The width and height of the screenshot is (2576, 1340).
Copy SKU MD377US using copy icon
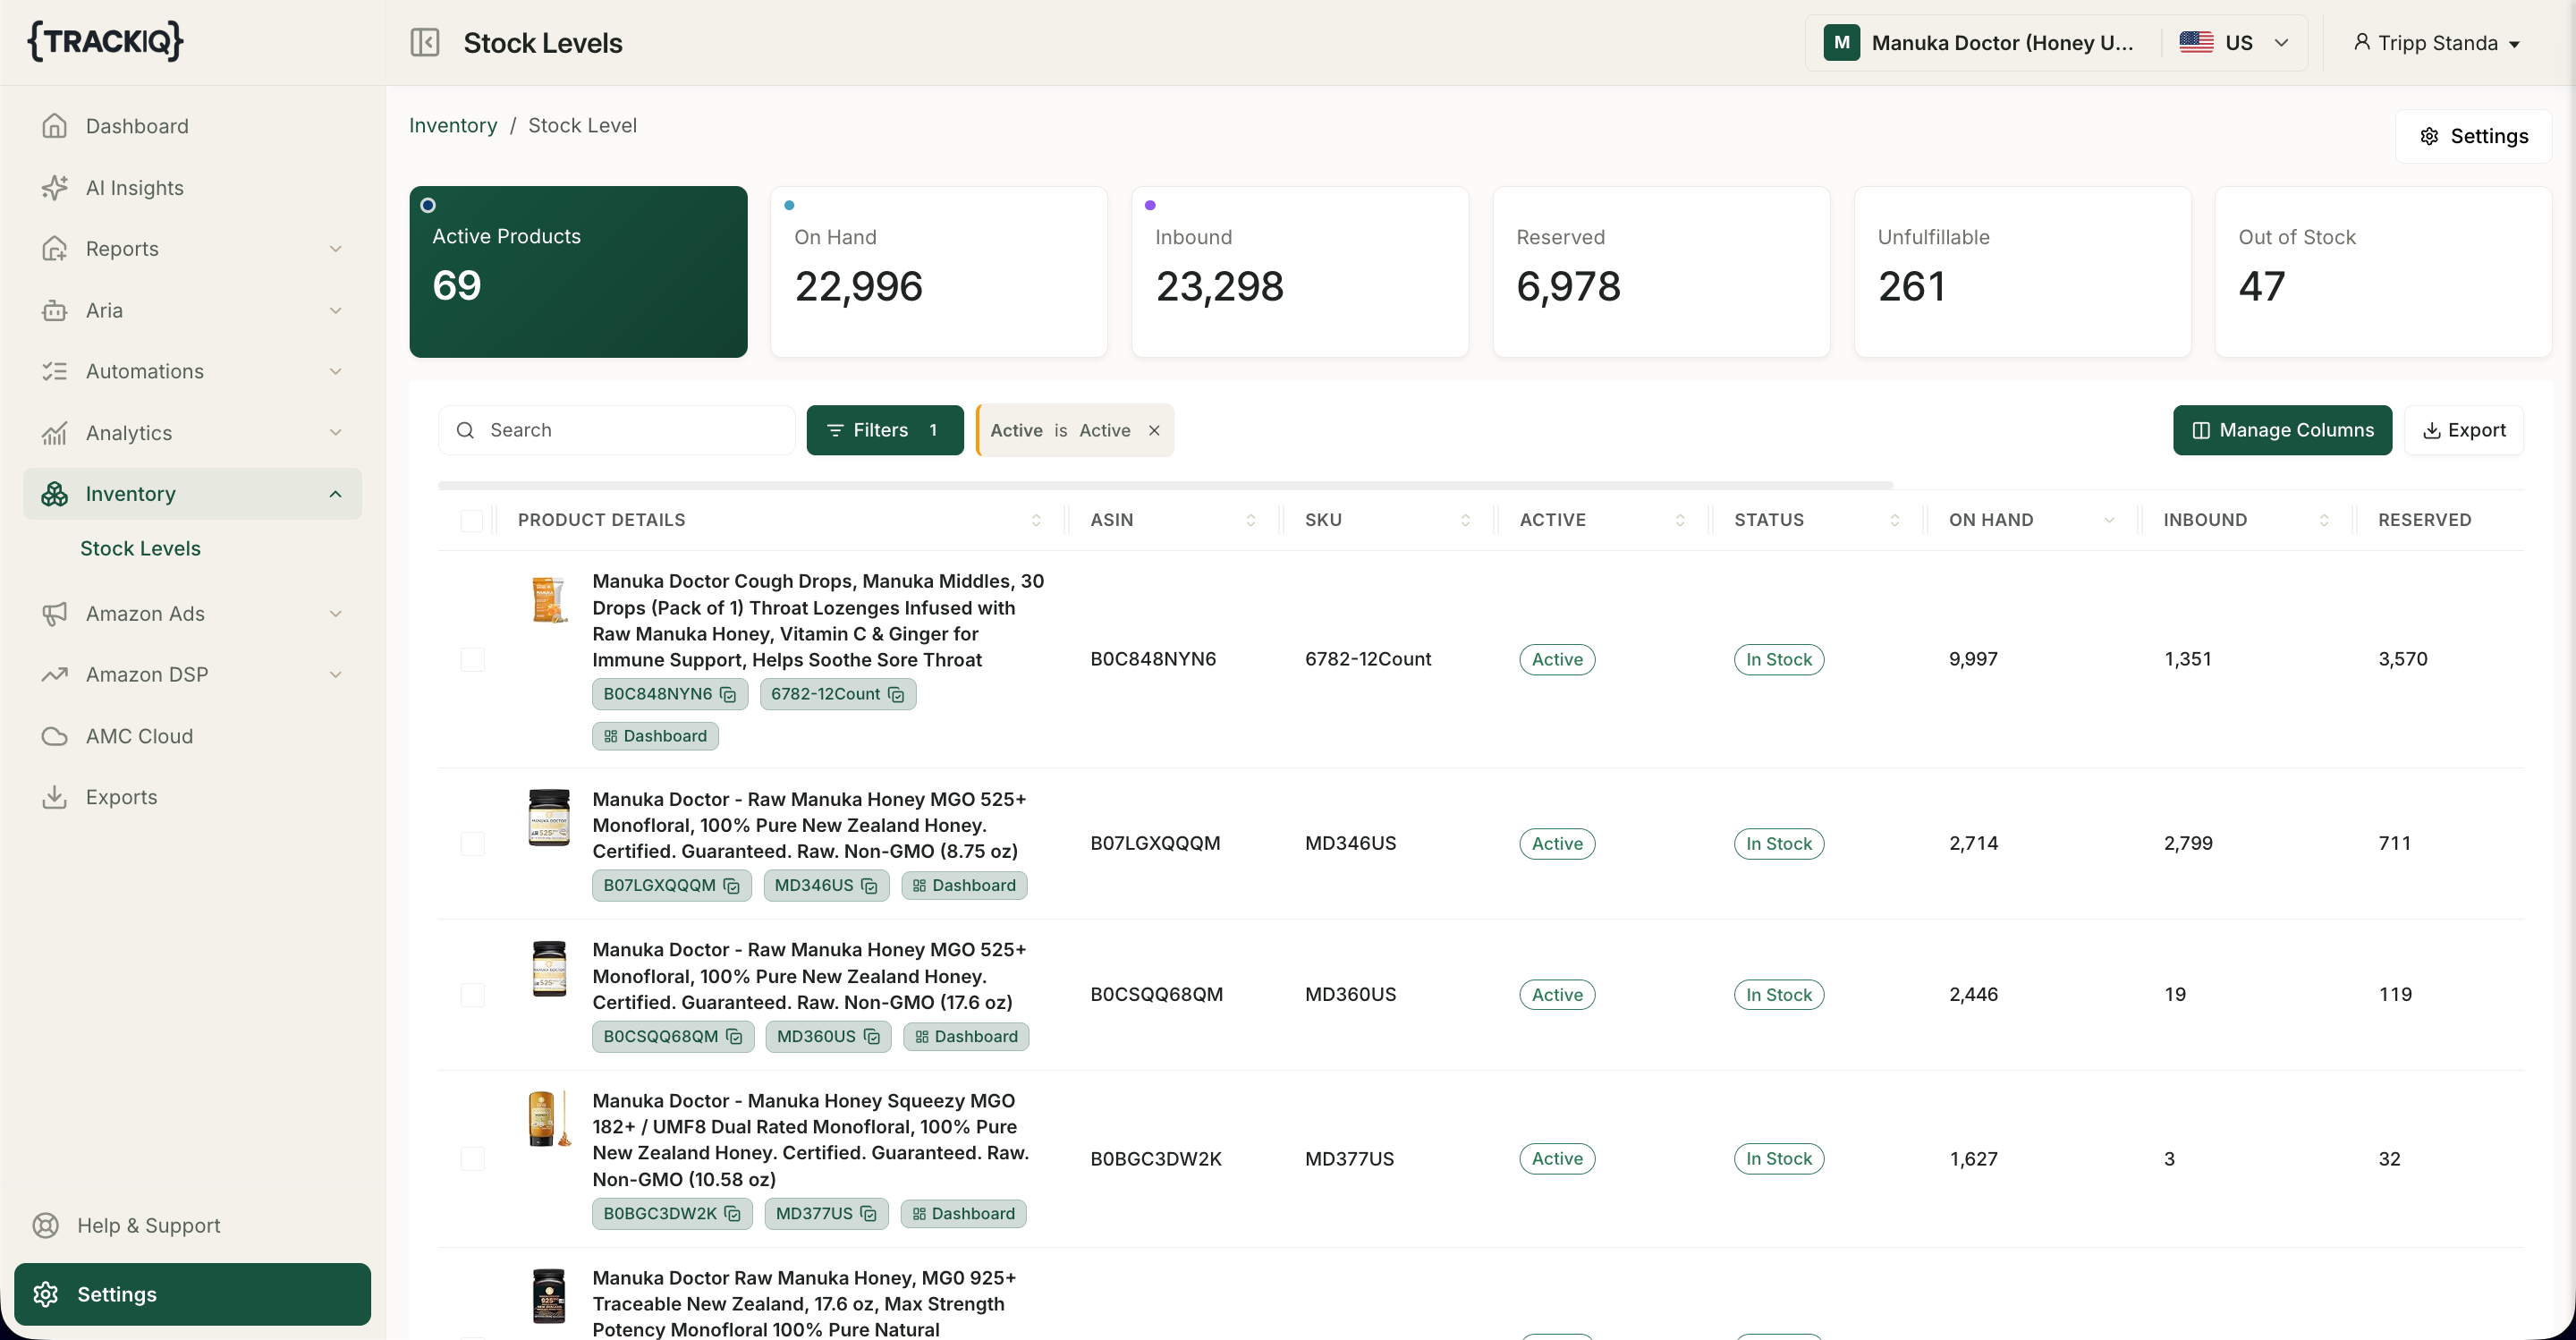pyautogui.click(x=868, y=1214)
